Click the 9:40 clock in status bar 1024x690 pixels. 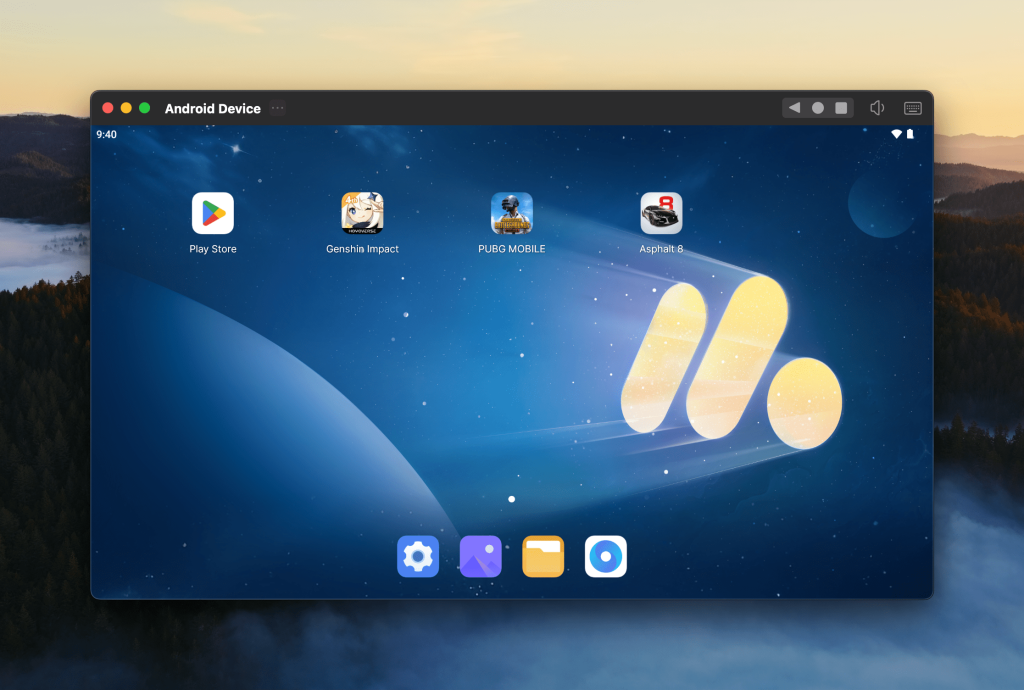click(107, 134)
